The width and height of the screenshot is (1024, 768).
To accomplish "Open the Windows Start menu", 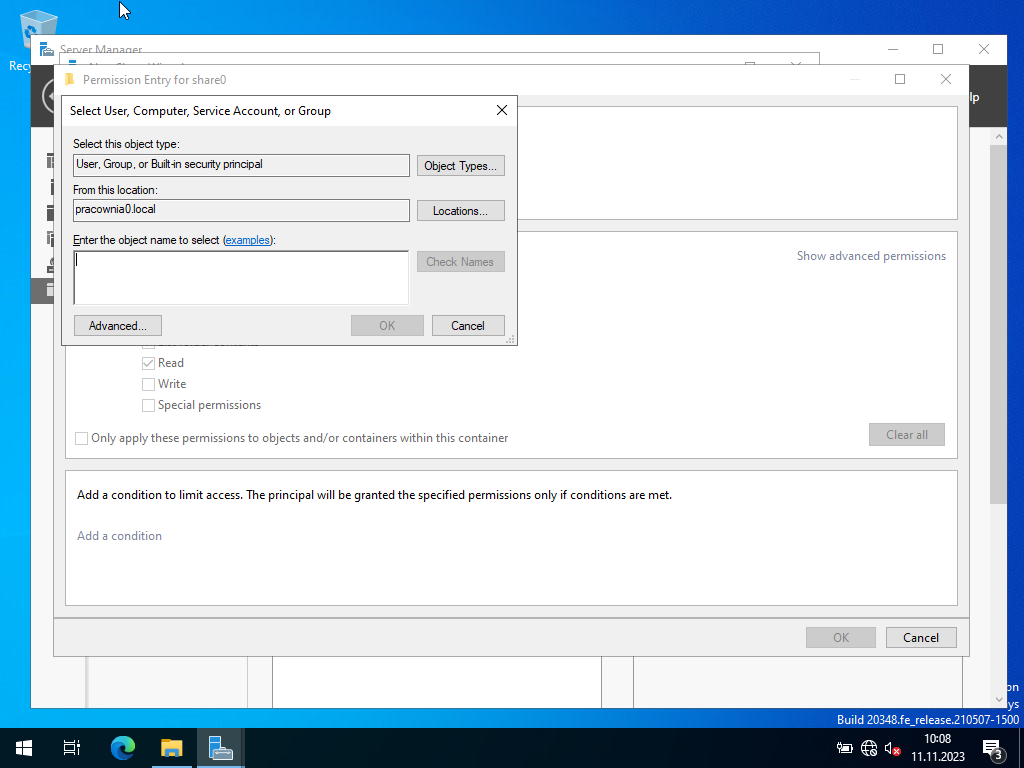I will (24, 747).
